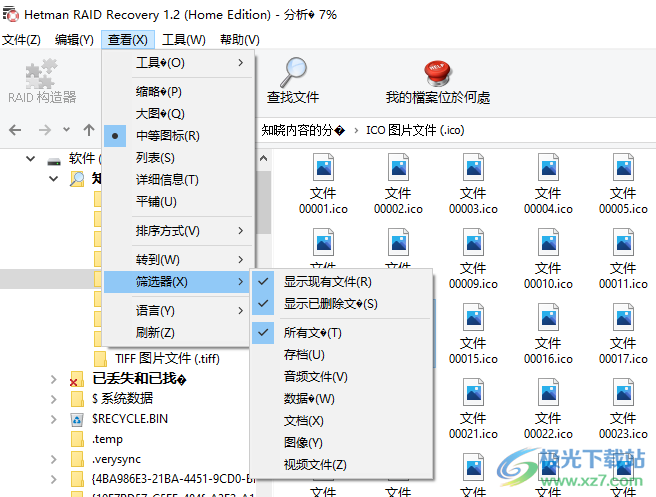This screenshot has width=656, height=497.
Task: Click the 软件 drive icon in tree
Action: 54,161
